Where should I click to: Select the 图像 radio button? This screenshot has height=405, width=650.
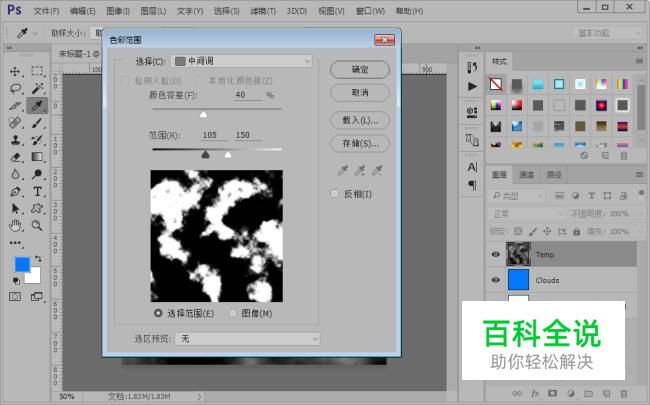(233, 313)
